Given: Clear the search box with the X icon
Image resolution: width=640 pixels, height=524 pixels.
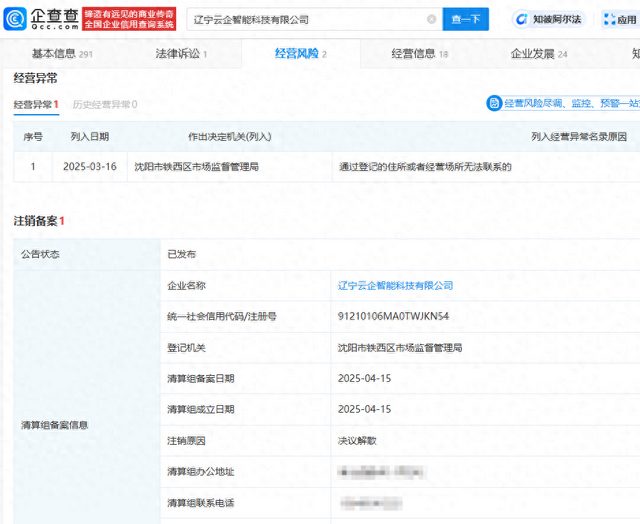Looking at the screenshot, I should tap(431, 19).
